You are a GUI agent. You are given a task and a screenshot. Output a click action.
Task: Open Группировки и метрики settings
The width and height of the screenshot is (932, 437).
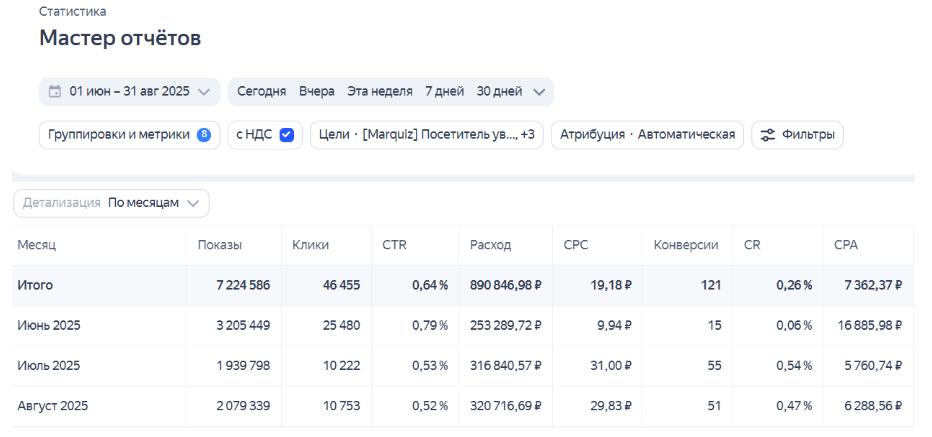coord(119,135)
